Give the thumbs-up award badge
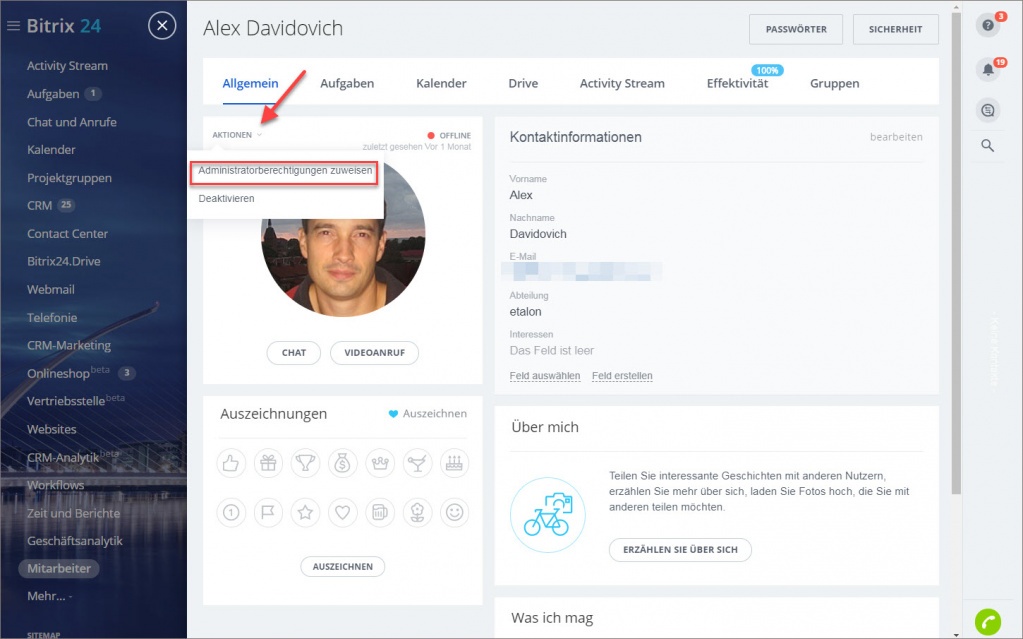The image size is (1023, 639). tap(231, 463)
